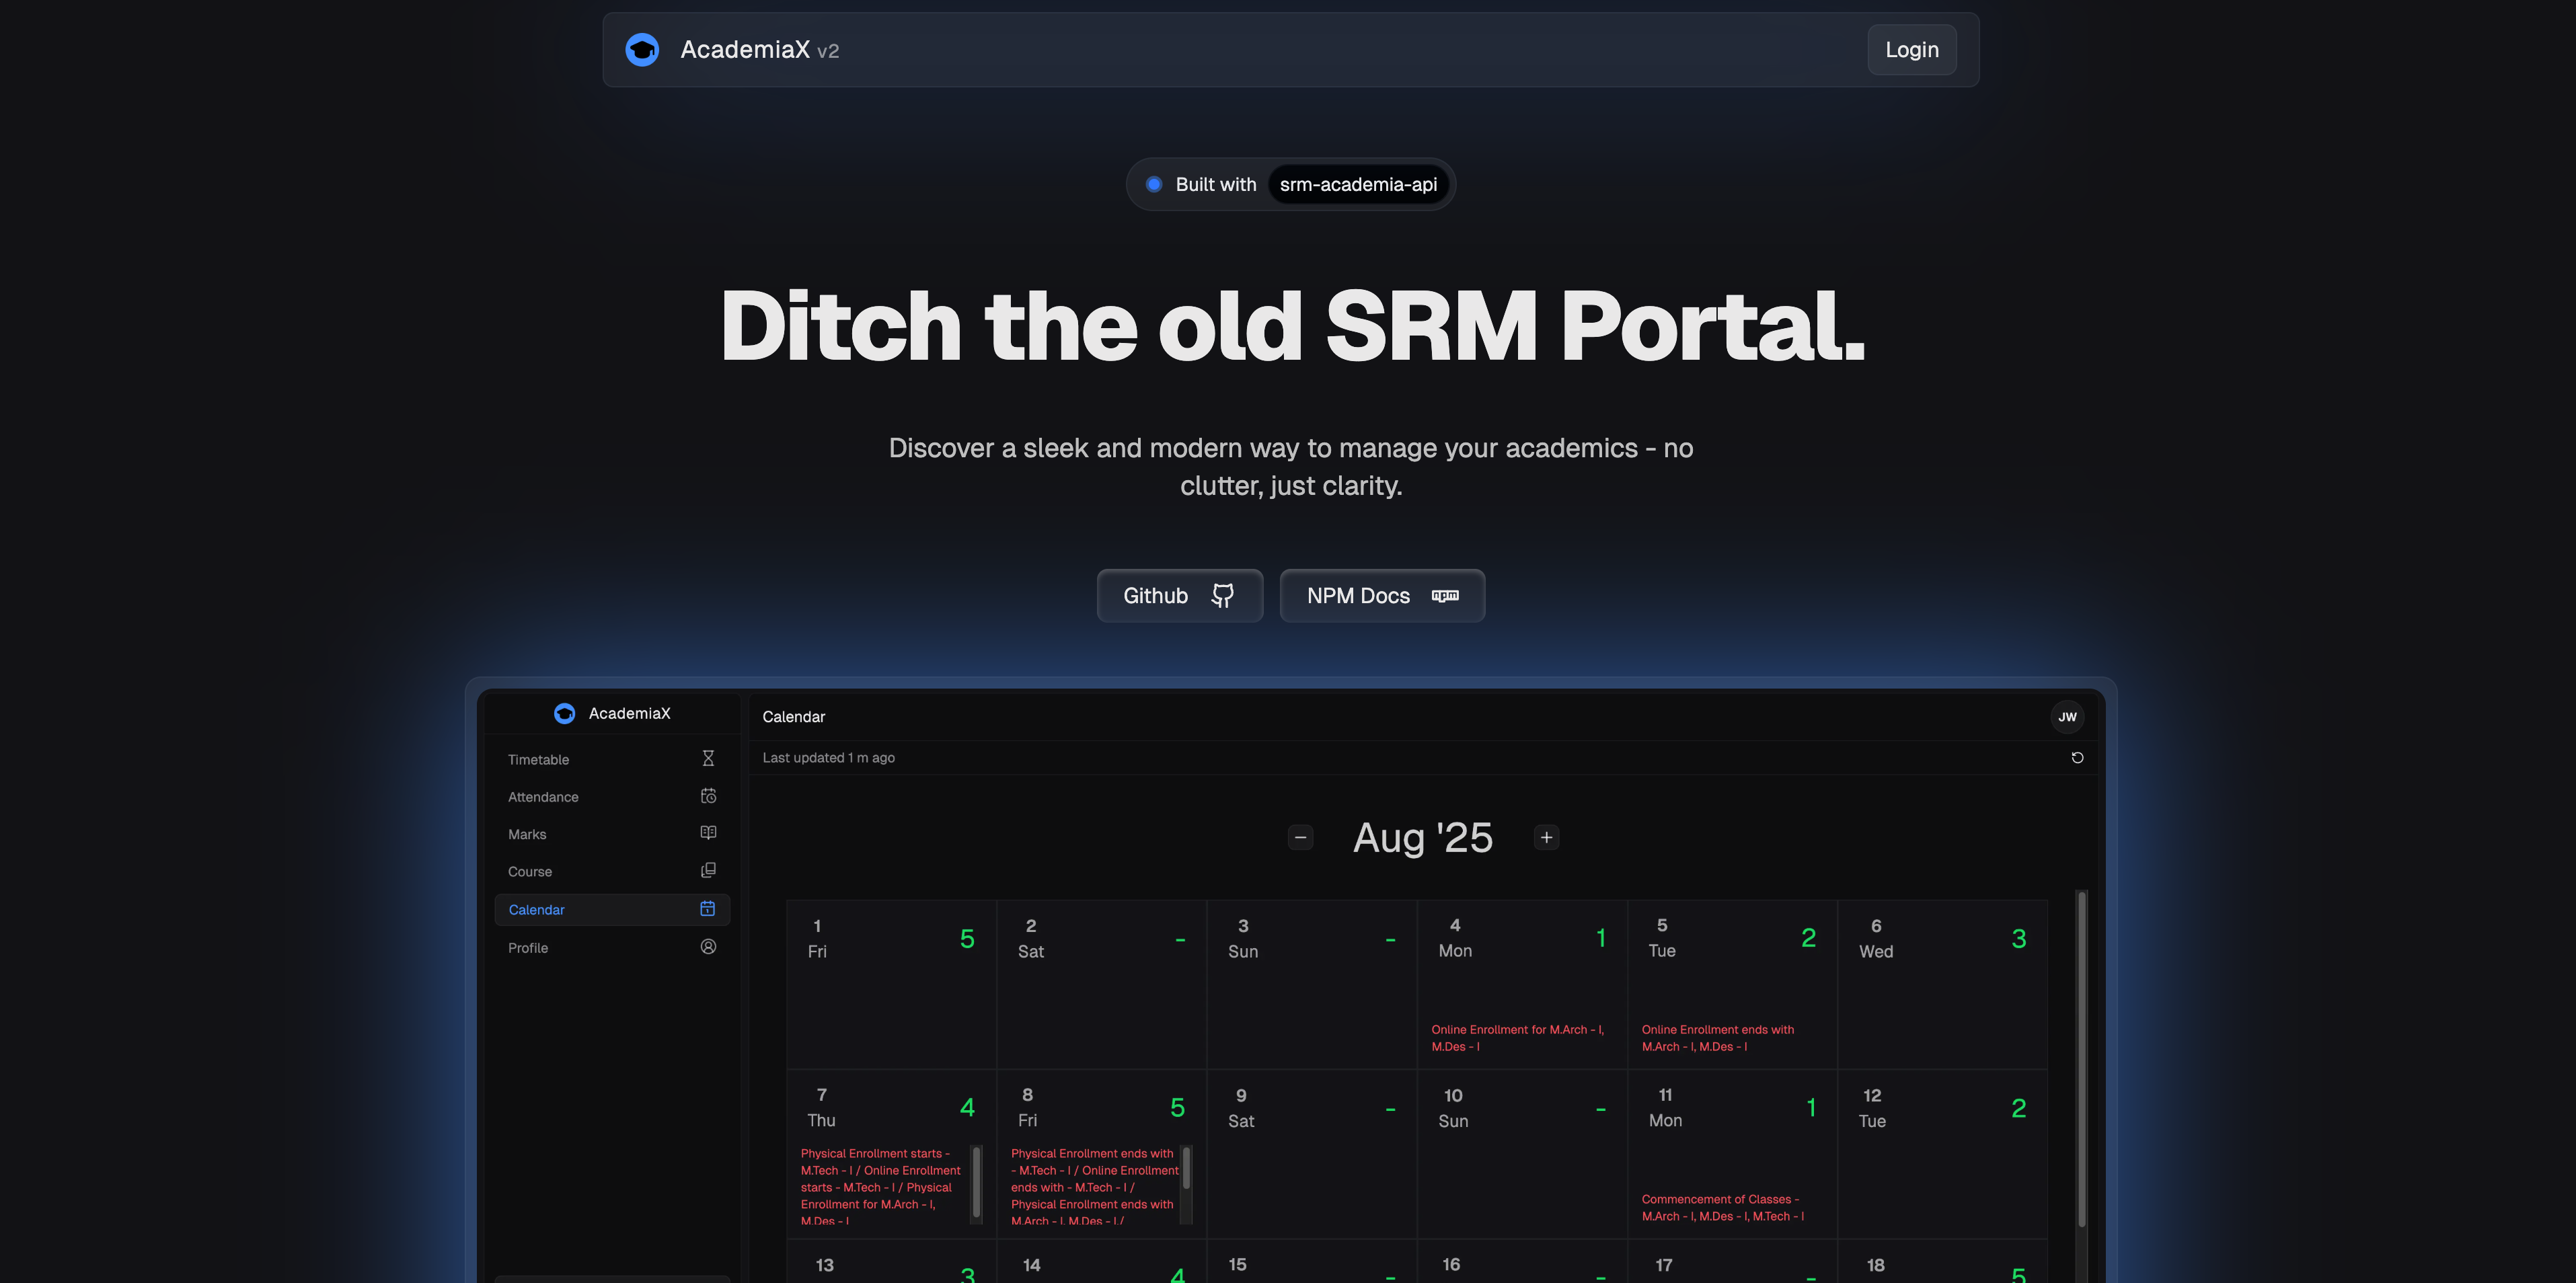The height and width of the screenshot is (1283, 2576).
Task: Click the Course copy icon
Action: 708,871
